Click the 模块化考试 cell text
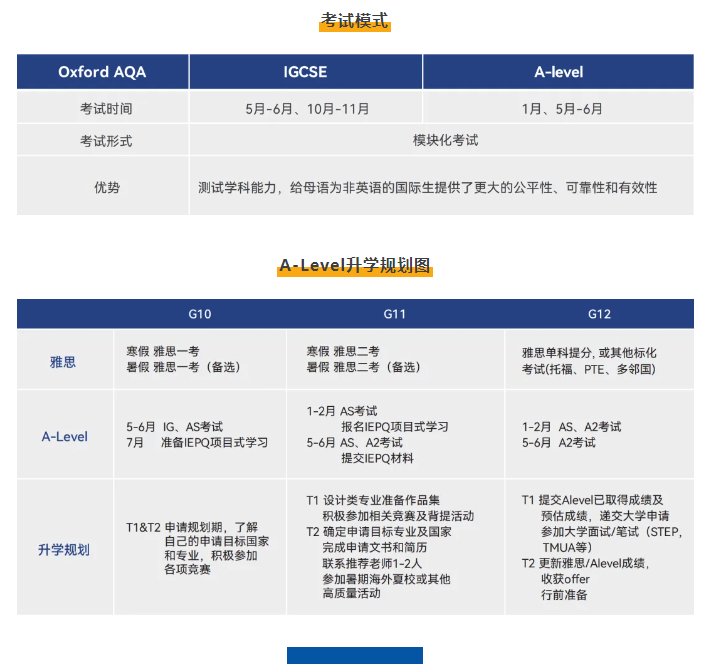 coord(445,140)
